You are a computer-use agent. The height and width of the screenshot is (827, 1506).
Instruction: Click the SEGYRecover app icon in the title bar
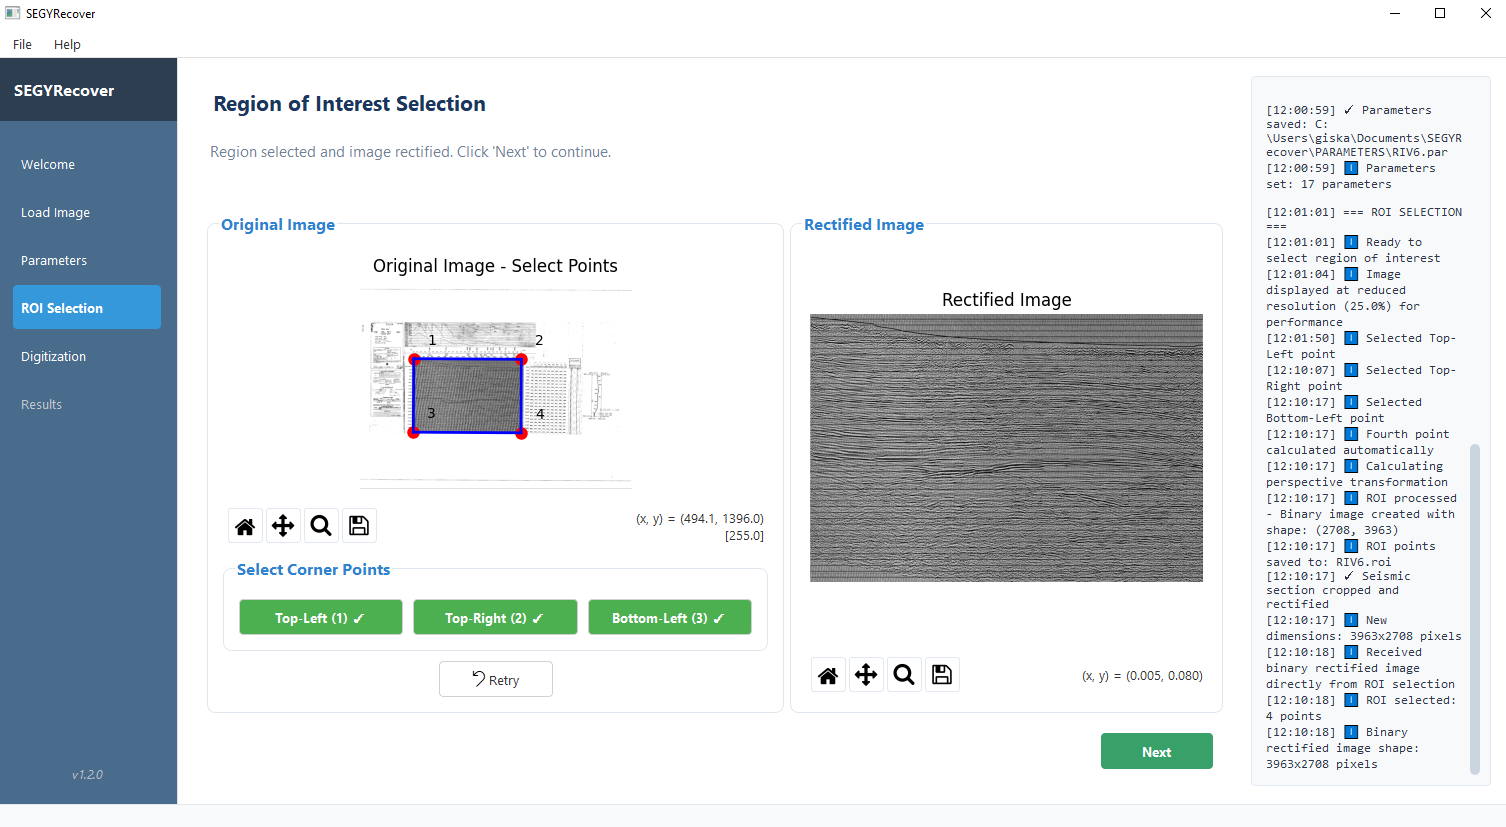(13, 13)
